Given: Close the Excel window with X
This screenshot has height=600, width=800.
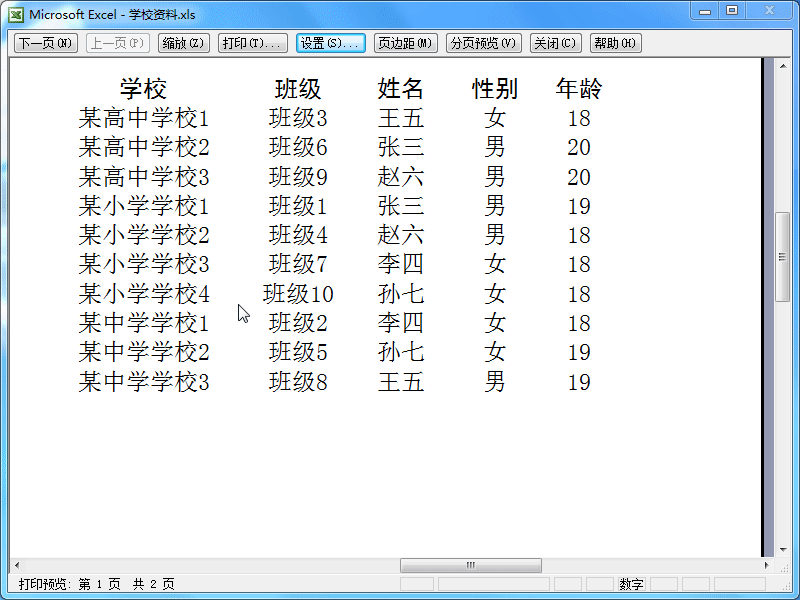Looking at the screenshot, I should point(769,11).
